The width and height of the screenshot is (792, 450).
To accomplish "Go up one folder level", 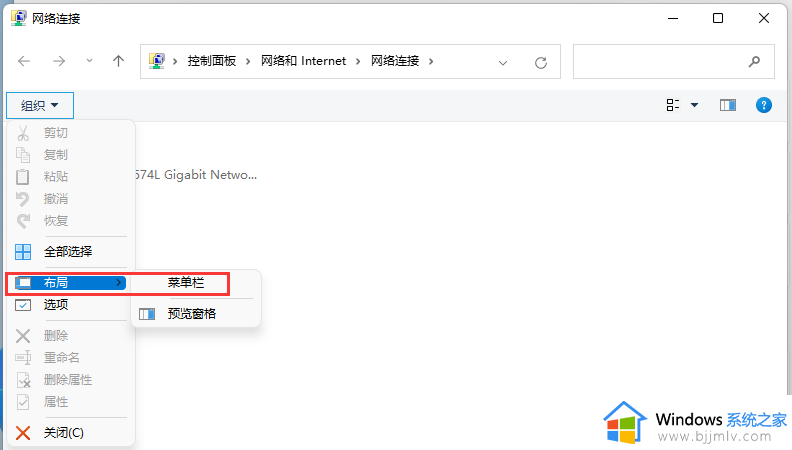I will coord(118,61).
